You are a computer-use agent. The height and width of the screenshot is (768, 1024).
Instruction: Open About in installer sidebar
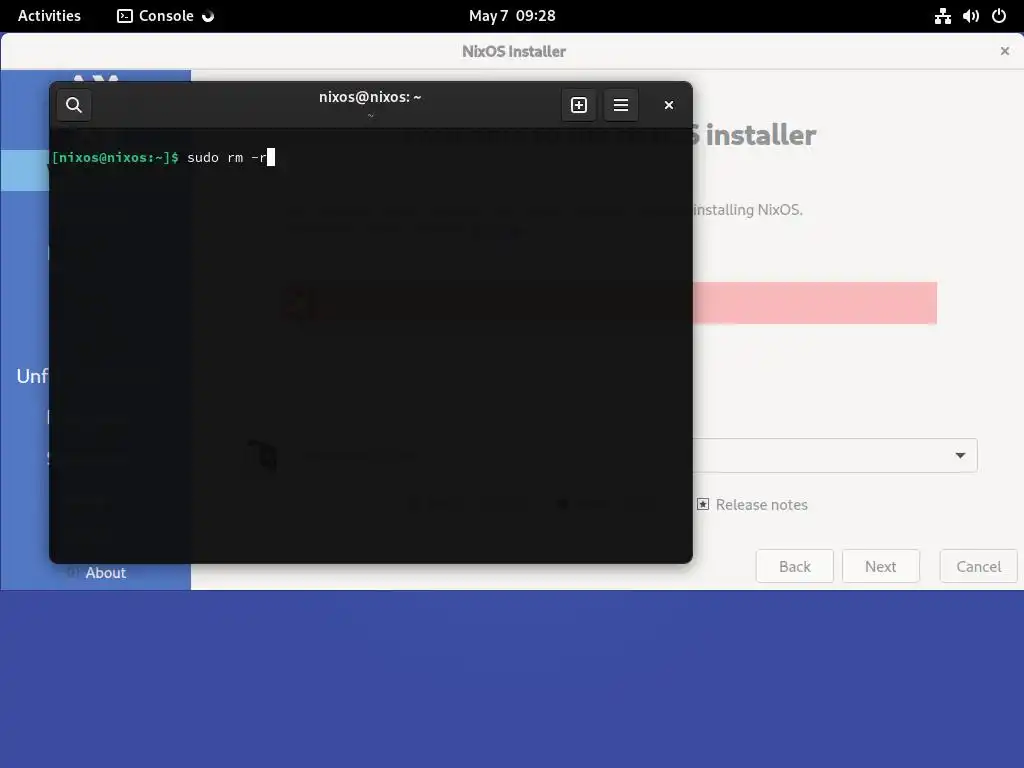(x=105, y=573)
